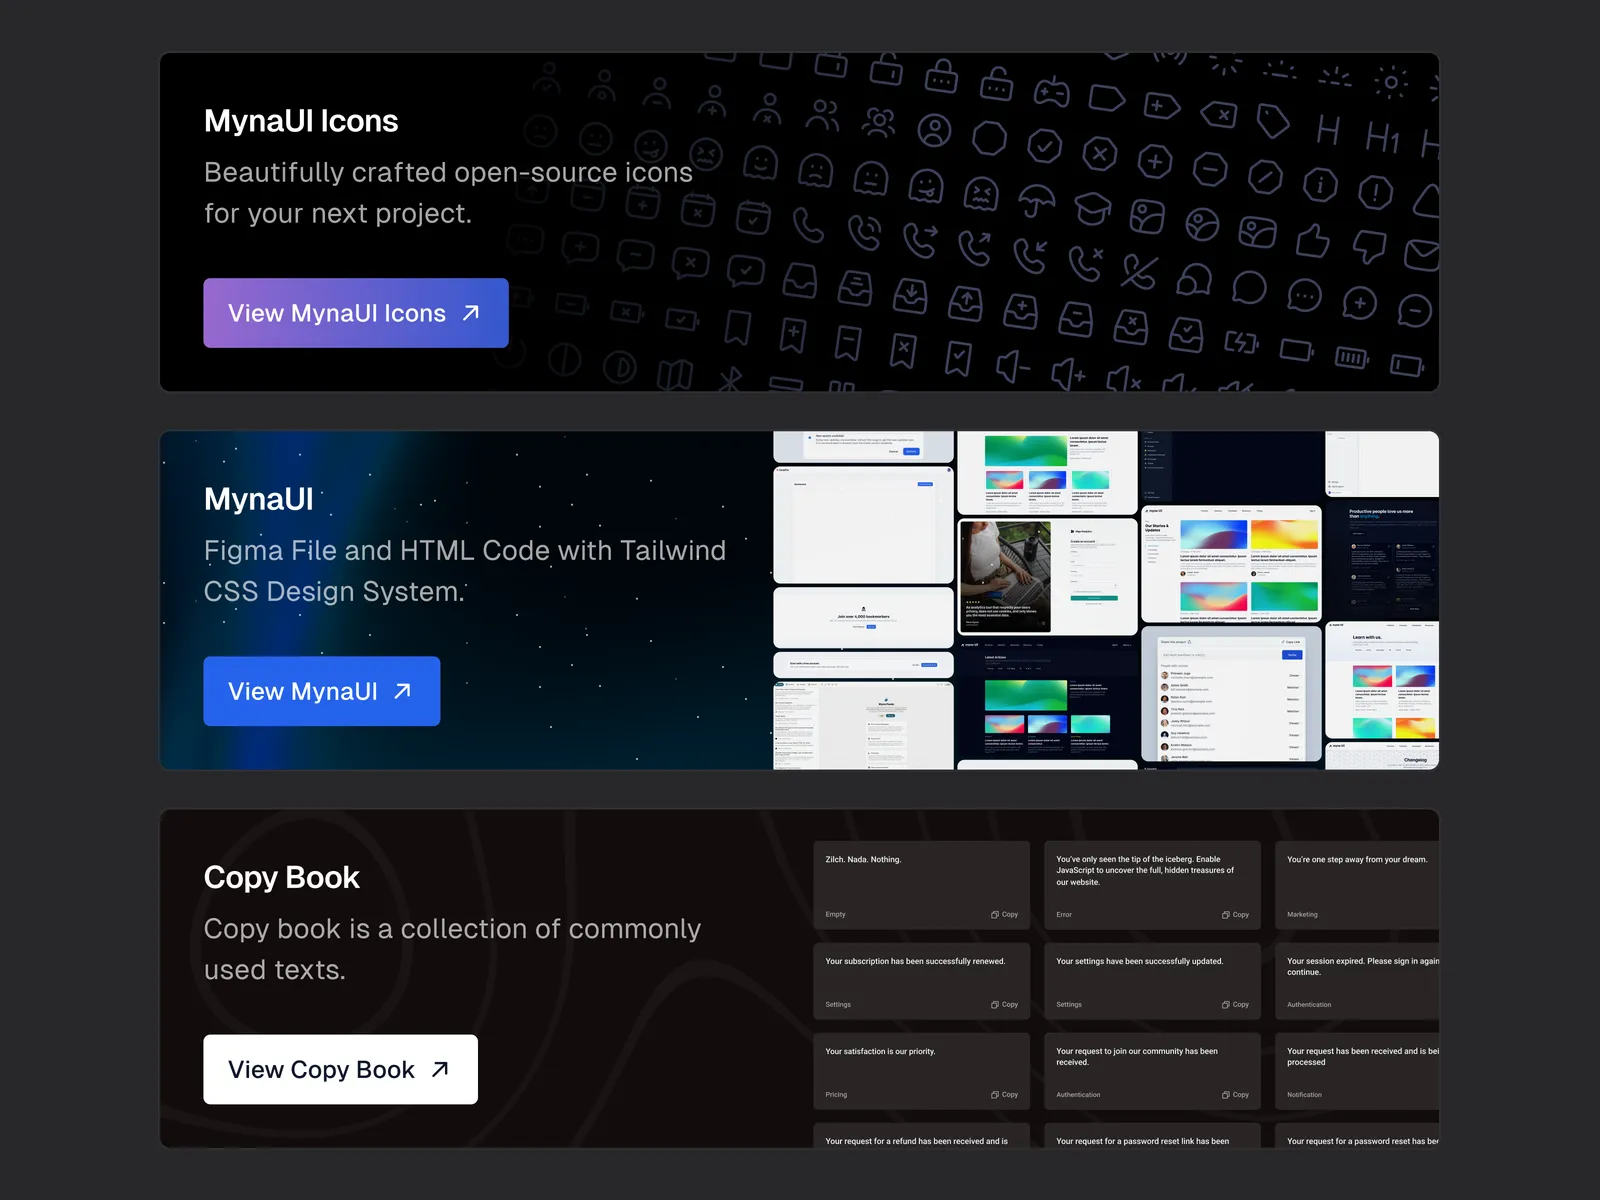Open the View Copy Book link
This screenshot has height=1200, width=1600.
pos(340,1069)
